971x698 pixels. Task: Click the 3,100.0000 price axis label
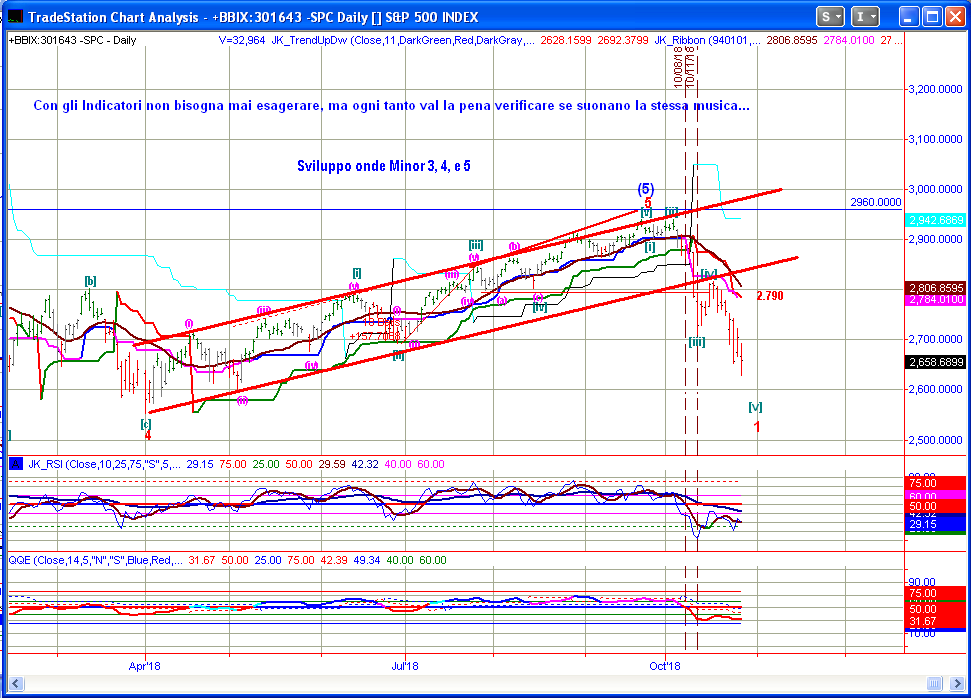(x=935, y=139)
